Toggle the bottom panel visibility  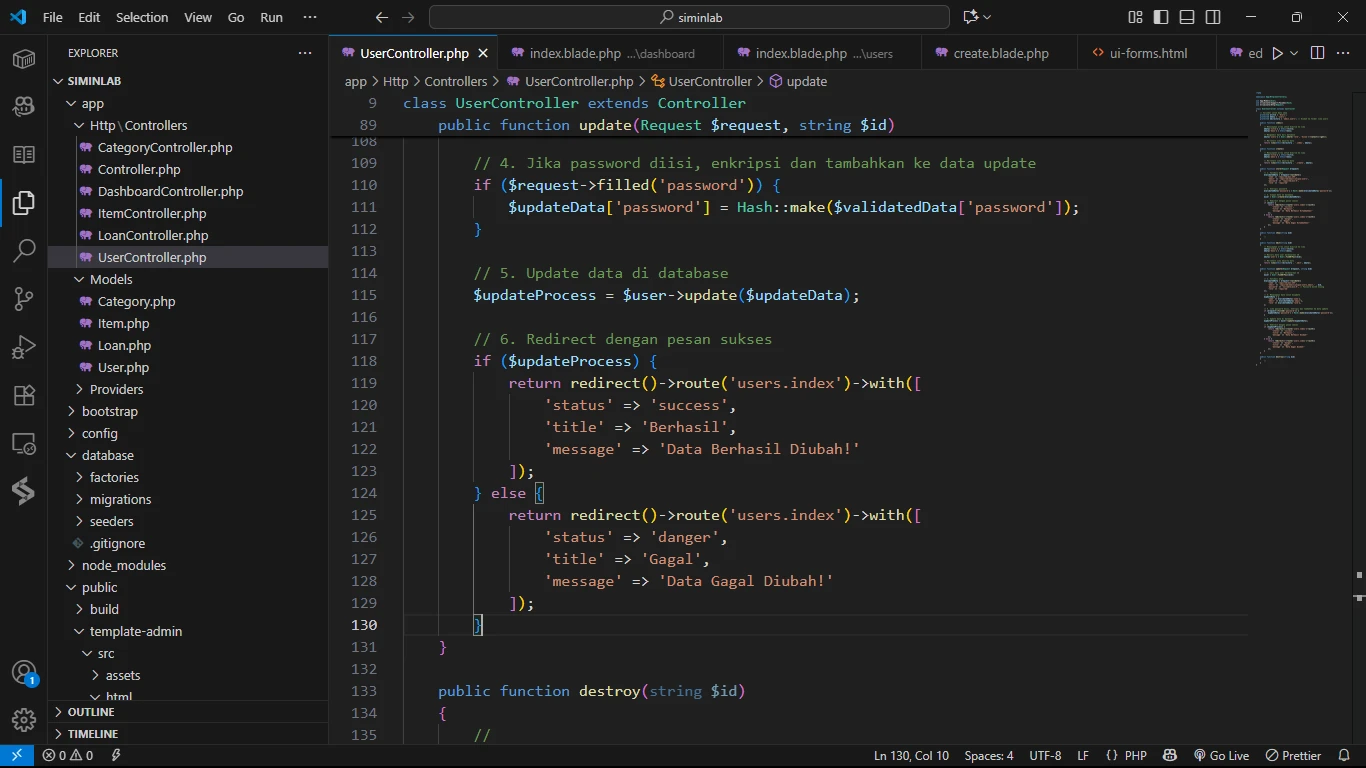(x=1187, y=17)
